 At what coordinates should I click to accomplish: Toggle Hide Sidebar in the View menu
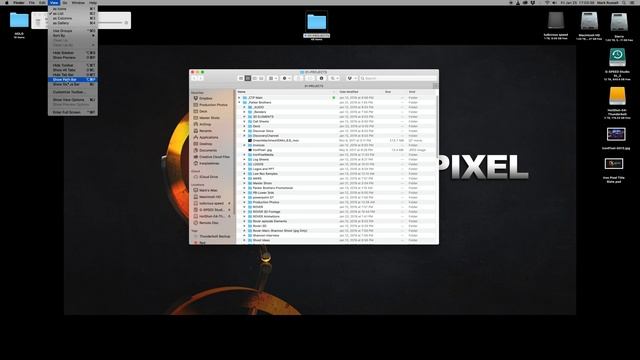(x=73, y=53)
